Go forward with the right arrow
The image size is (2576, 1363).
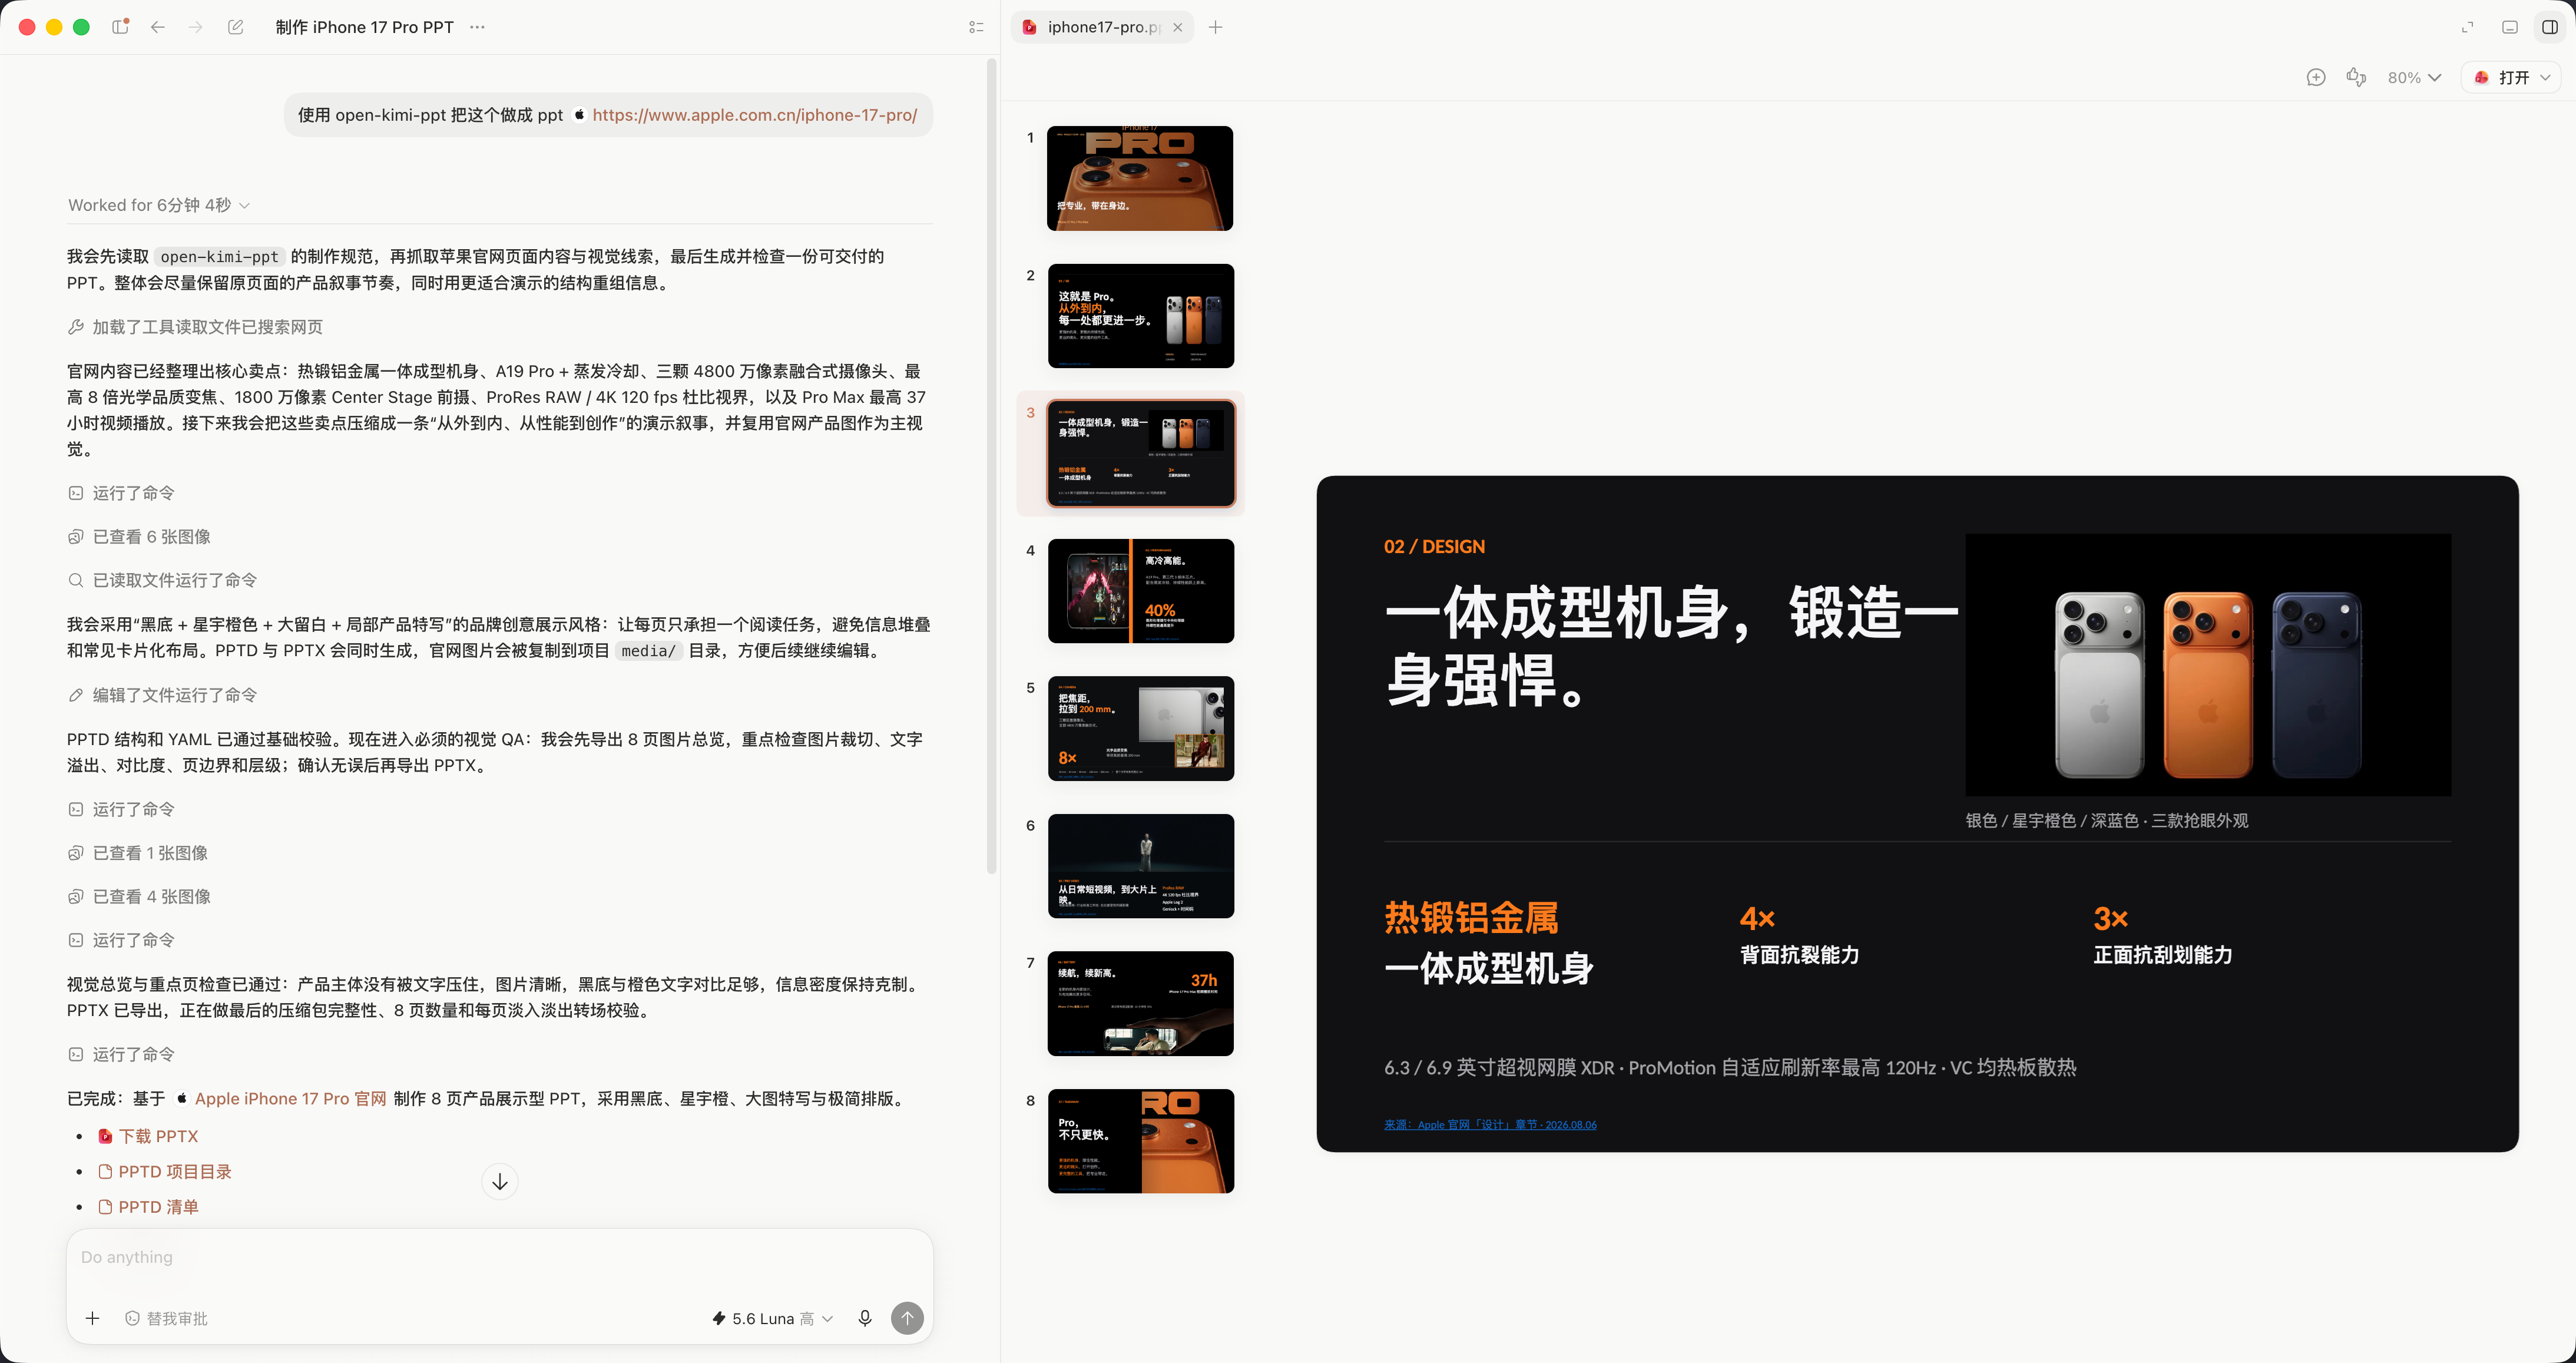tap(196, 27)
